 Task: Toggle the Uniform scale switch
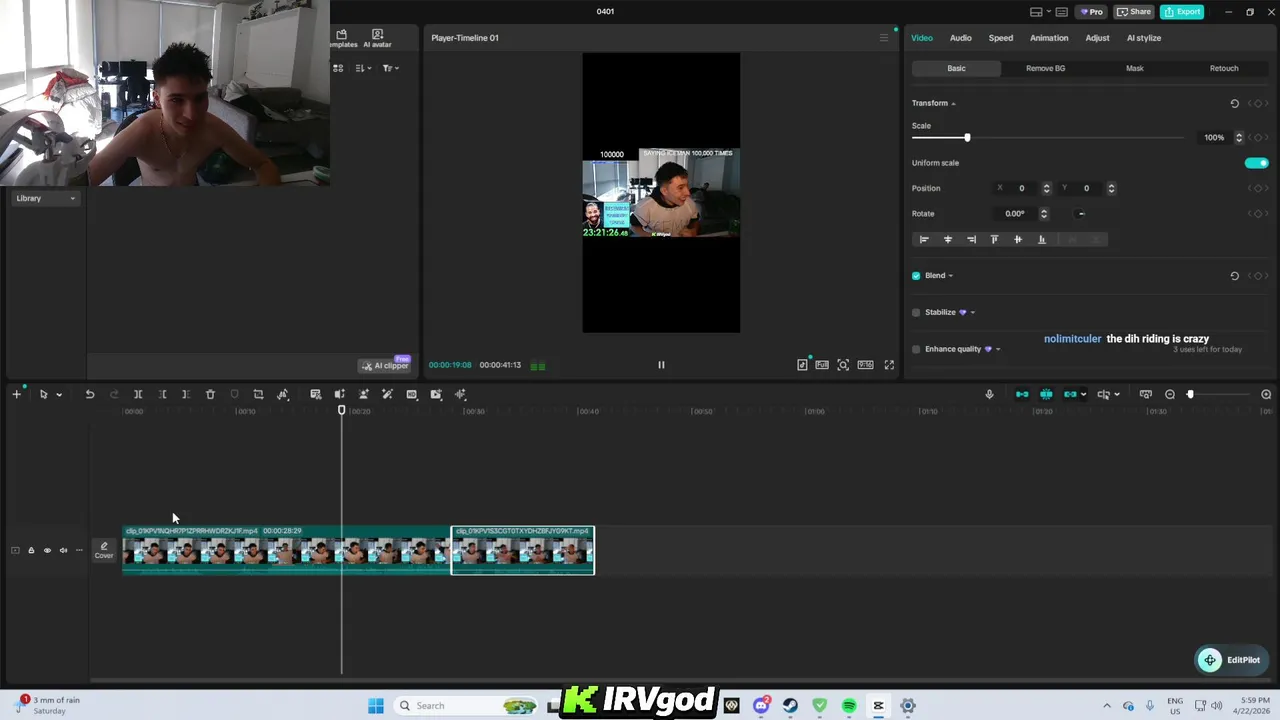pos(1257,163)
